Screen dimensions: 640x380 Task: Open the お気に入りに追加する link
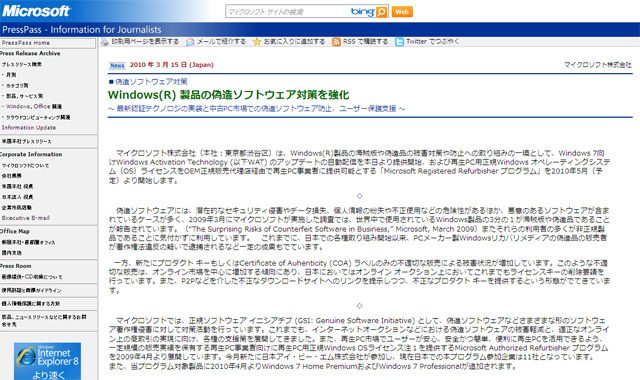point(294,42)
